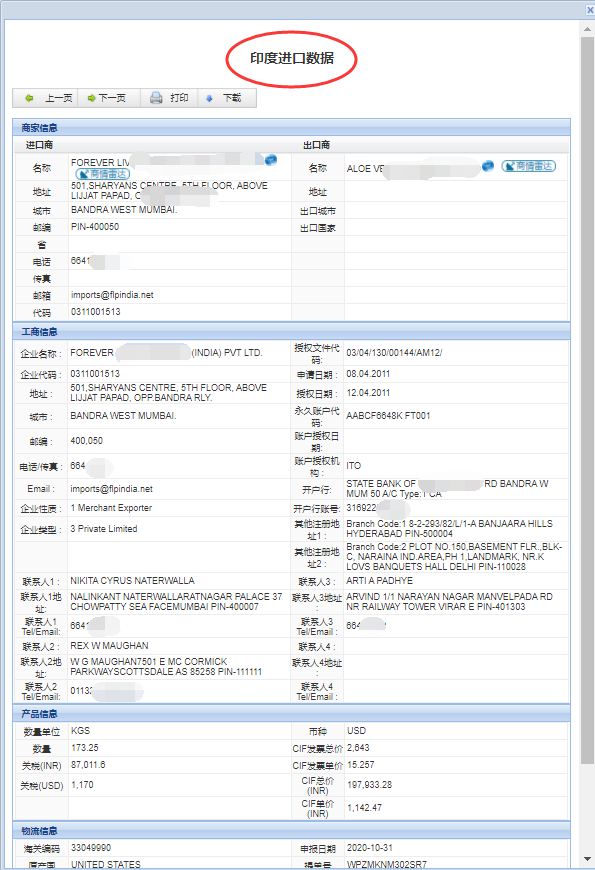
Task: Click the permanent account code AABCF6648K FT001
Action: click(x=389, y=416)
